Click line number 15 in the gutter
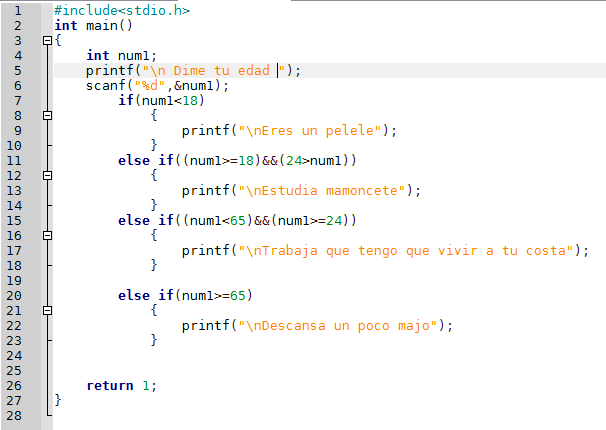This screenshot has width=606, height=430. (x=14, y=221)
